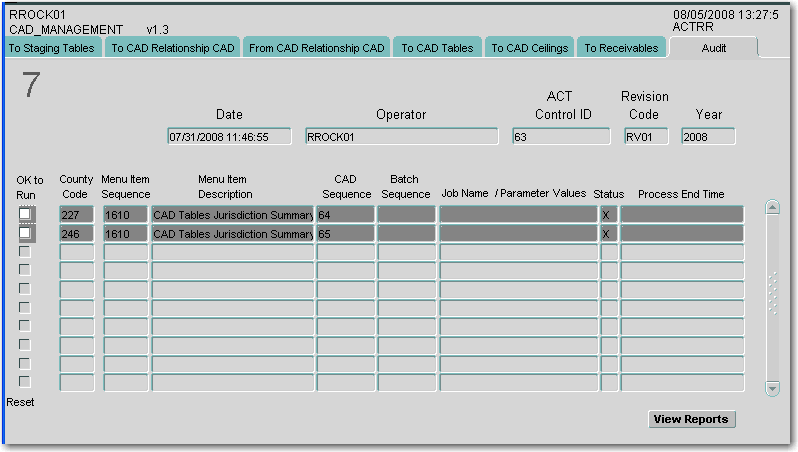798x452 pixels.
Task: Click the Operator field showing RROCK01
Action: coord(401,137)
